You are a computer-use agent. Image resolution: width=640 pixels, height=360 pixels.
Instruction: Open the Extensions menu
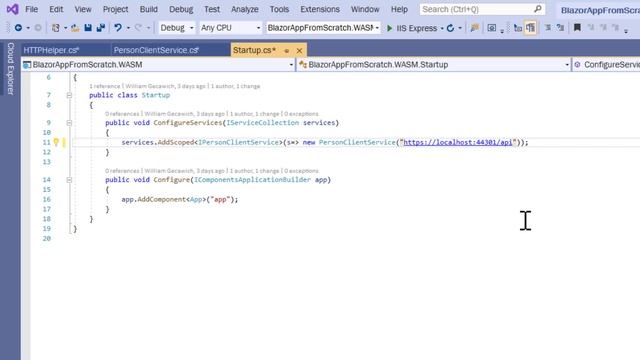click(x=320, y=9)
